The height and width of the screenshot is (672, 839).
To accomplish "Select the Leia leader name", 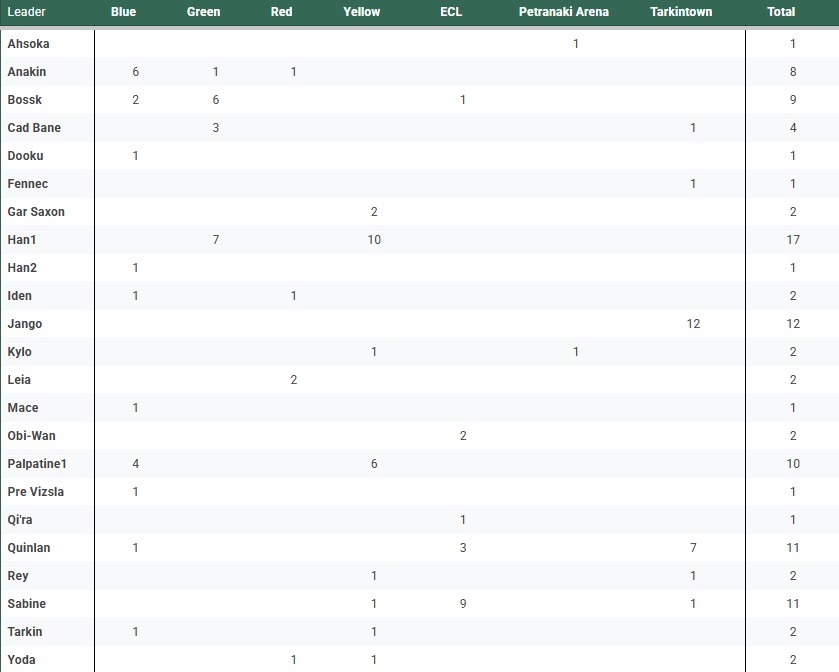I will (x=19, y=380).
